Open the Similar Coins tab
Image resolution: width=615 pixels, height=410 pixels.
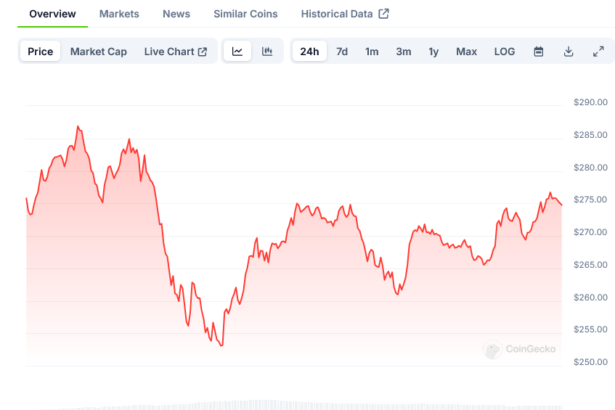point(247,14)
